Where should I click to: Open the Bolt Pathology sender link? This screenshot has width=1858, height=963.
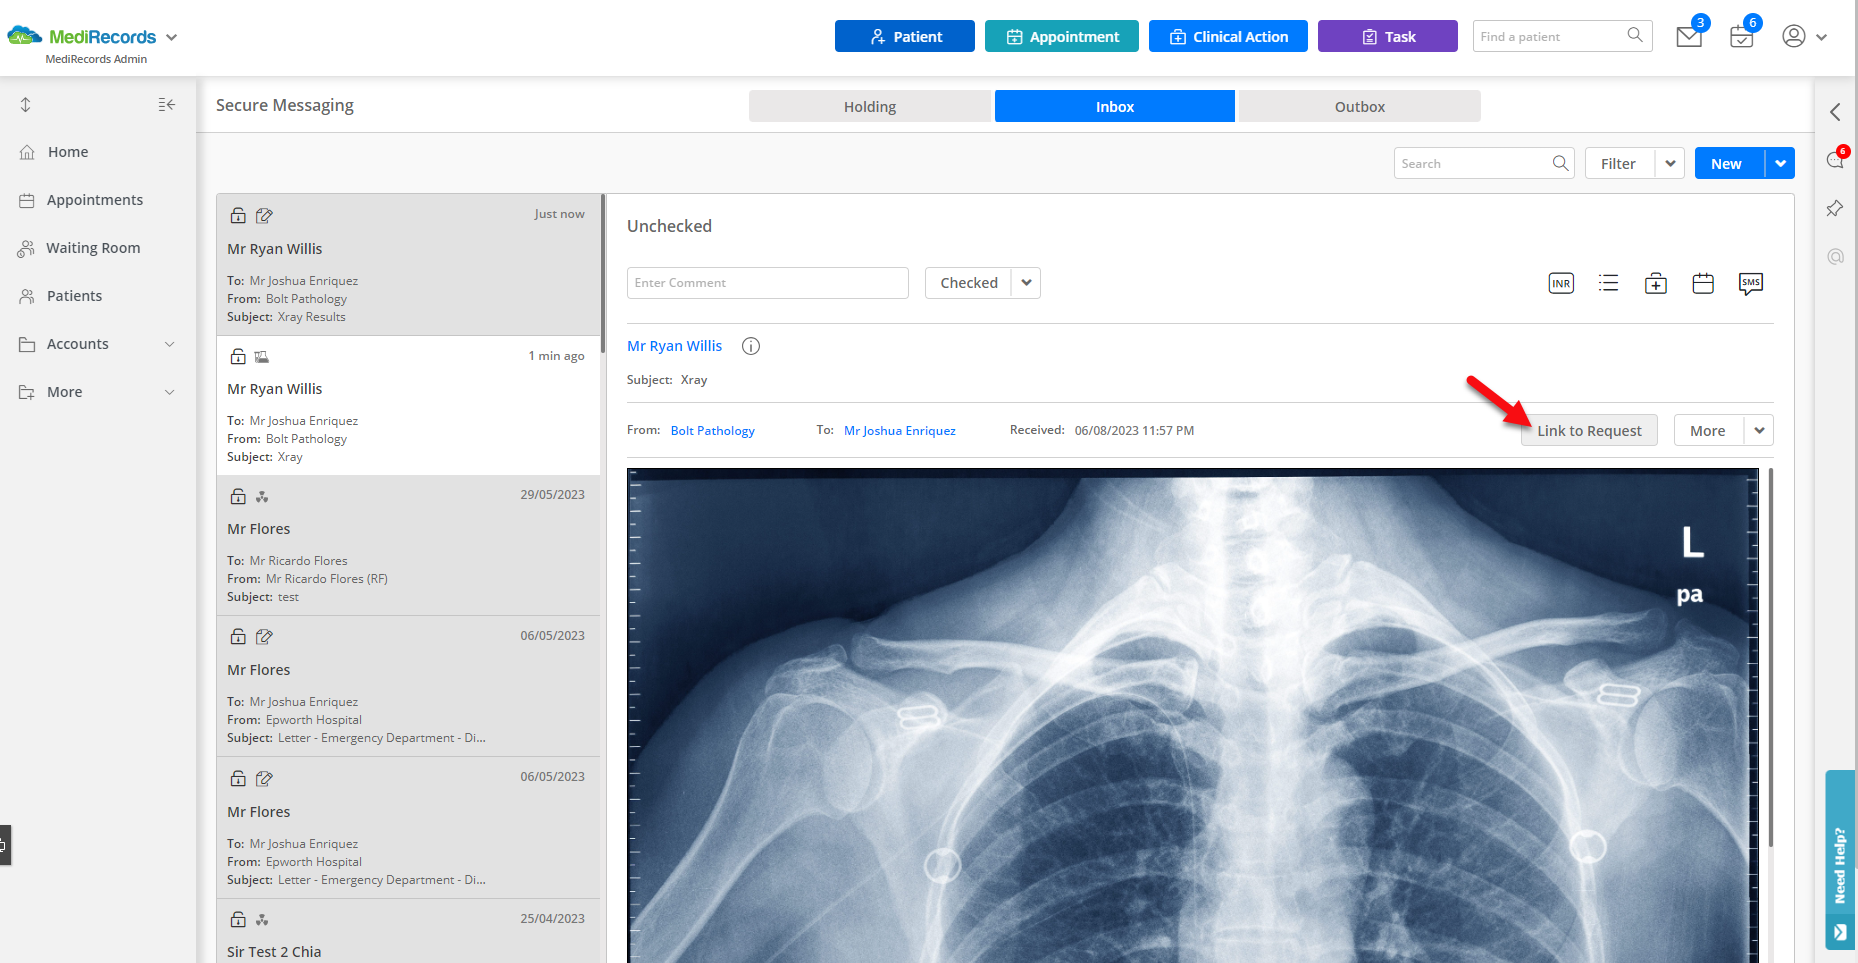click(712, 431)
